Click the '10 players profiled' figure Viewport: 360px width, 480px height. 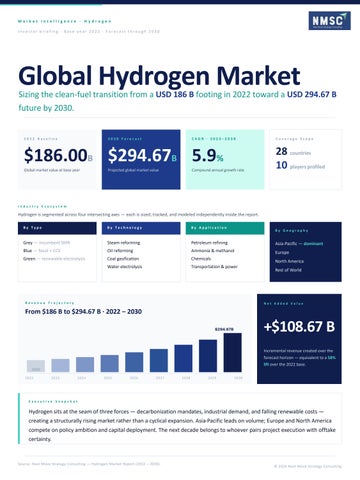click(x=300, y=165)
